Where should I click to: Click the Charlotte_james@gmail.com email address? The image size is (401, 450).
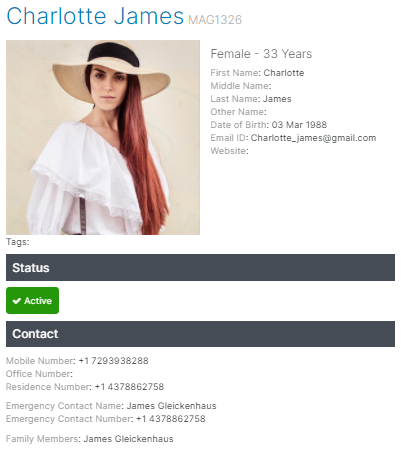(313, 138)
